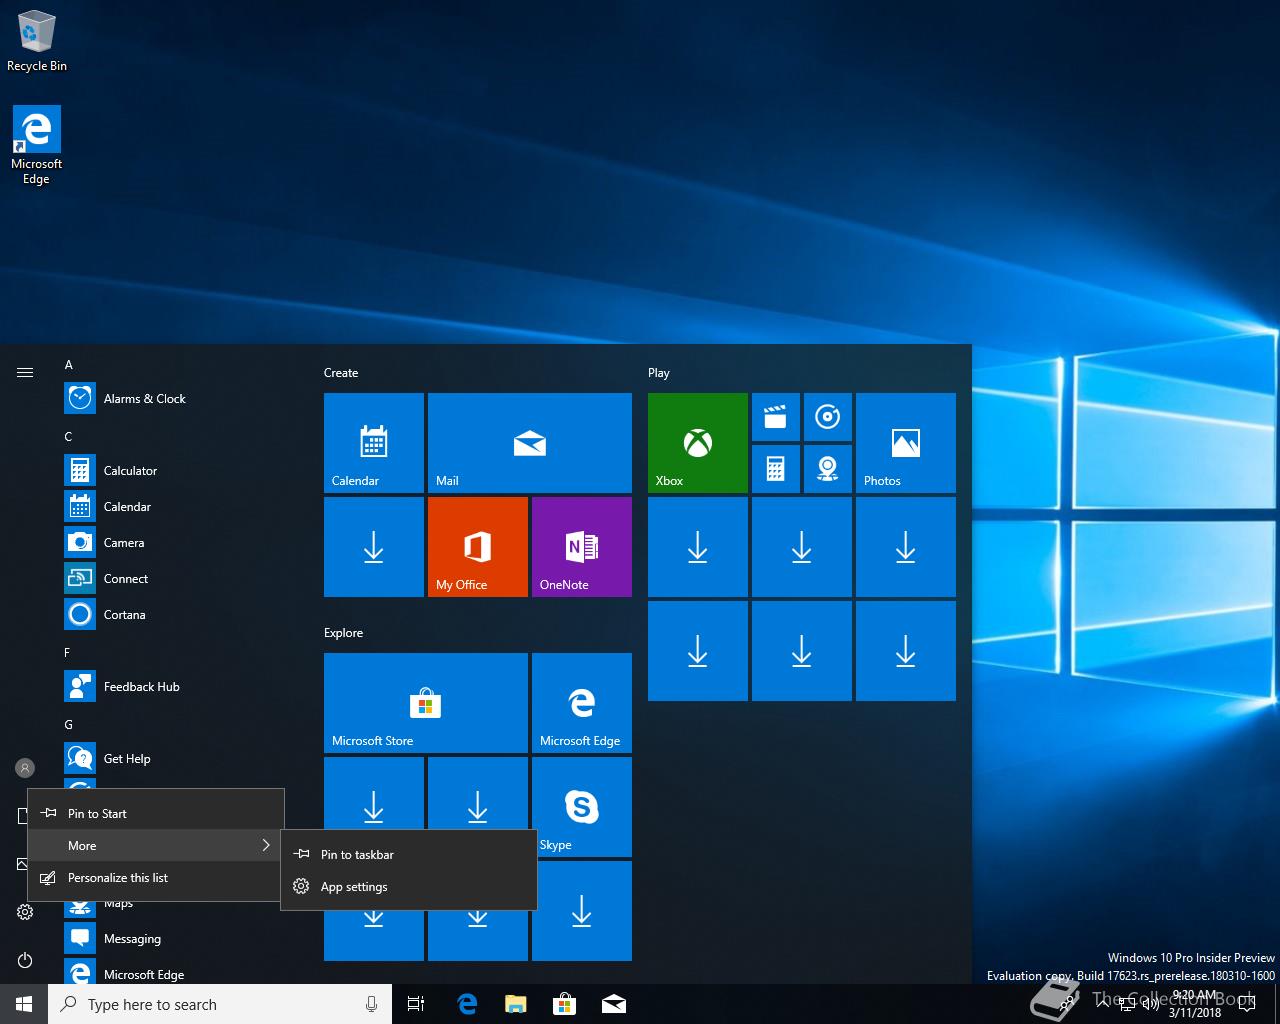Screen dimensions: 1280x1024
Task: Open the Microsoft Edge tile
Action: [582, 703]
